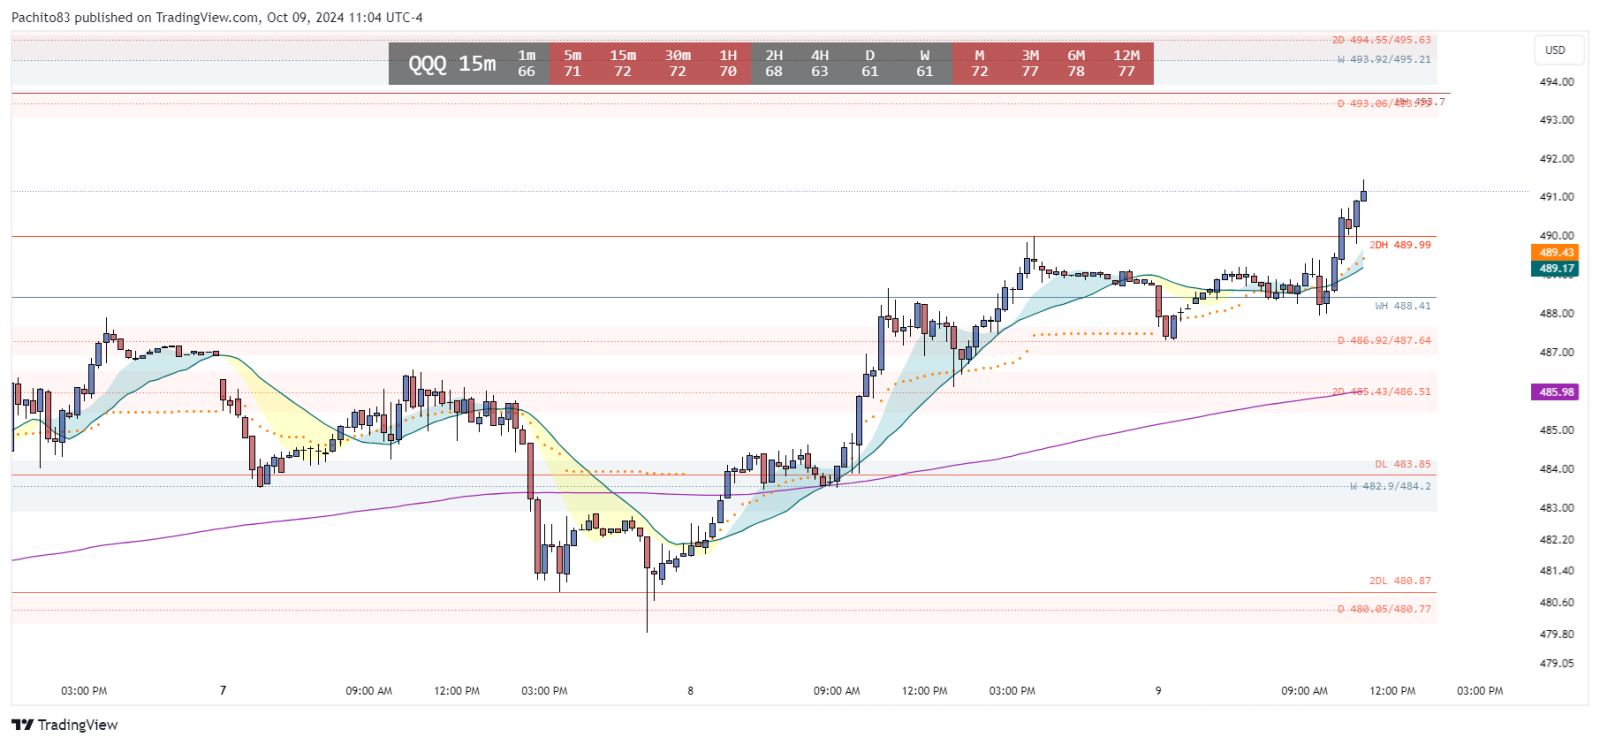Click the 485.00 price axis label
The image size is (1600, 745).
(1556, 430)
